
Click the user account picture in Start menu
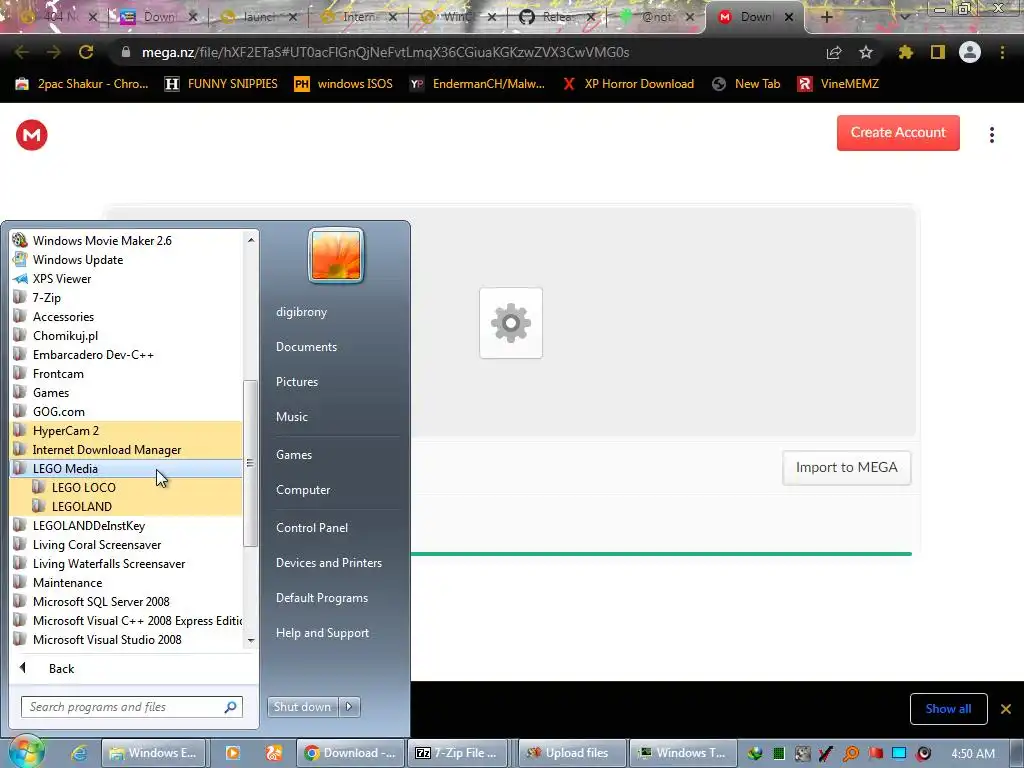point(336,255)
